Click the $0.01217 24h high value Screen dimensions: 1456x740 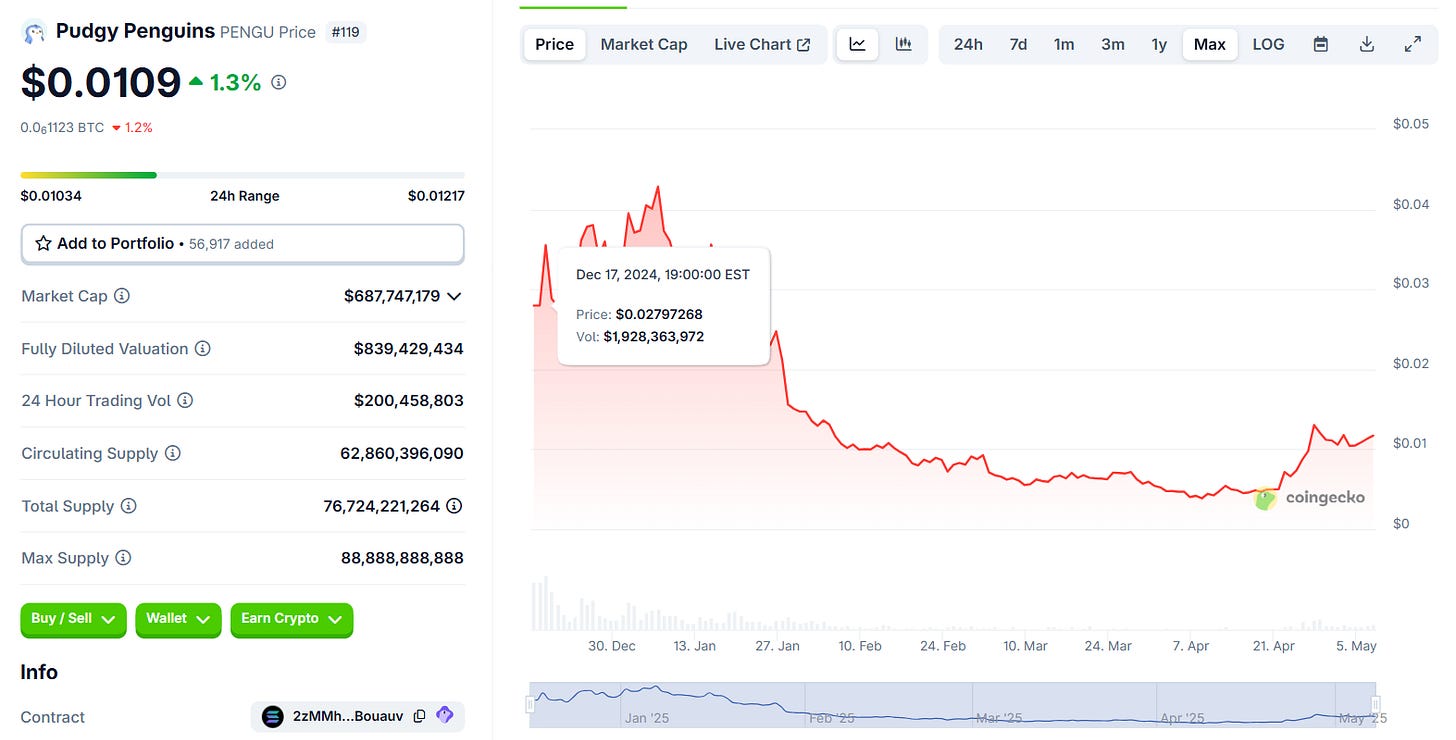[436, 196]
